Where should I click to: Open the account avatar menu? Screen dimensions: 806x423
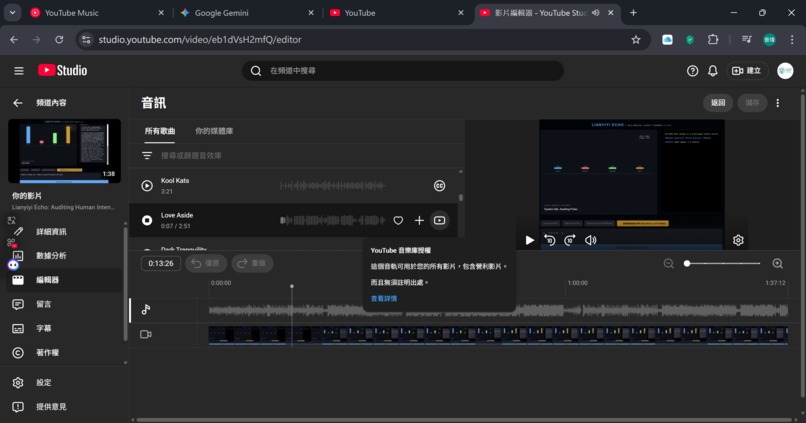(785, 71)
